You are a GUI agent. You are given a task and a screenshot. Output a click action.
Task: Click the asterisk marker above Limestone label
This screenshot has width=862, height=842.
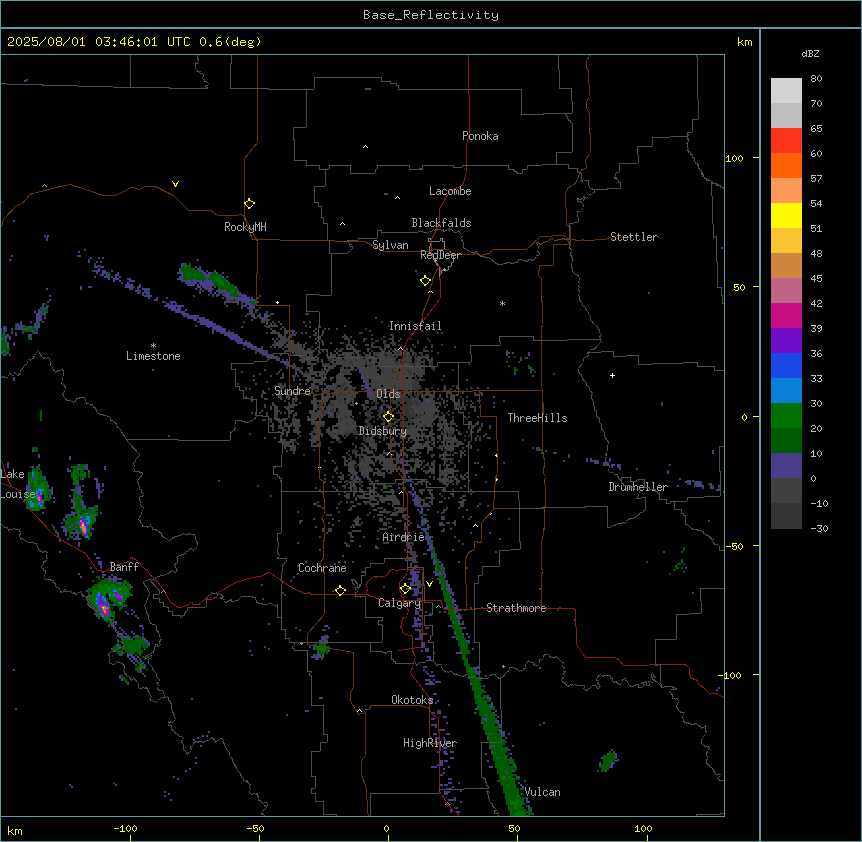(153, 346)
